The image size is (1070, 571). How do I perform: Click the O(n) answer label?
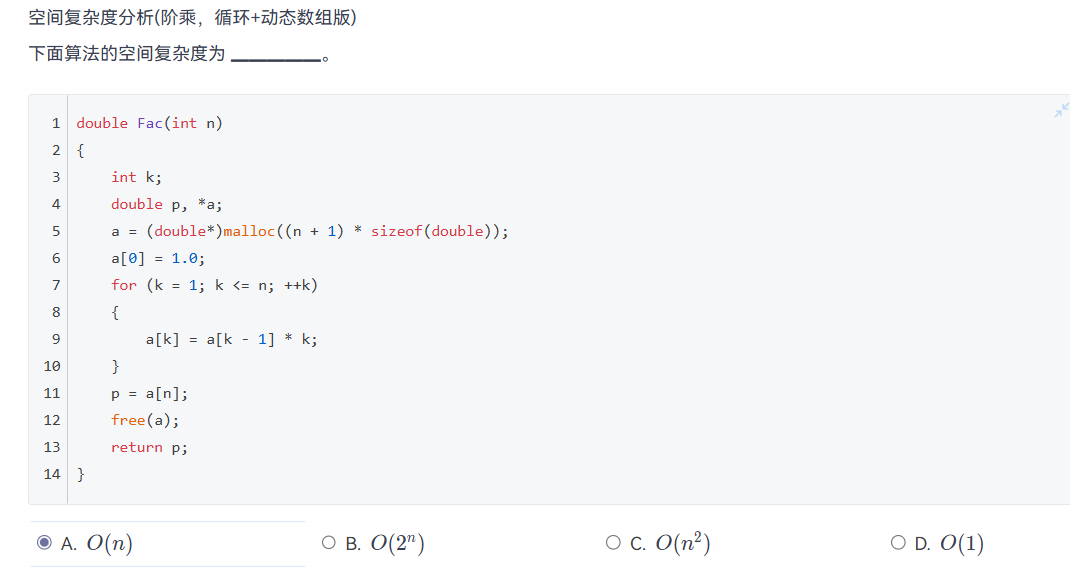tap(109, 543)
